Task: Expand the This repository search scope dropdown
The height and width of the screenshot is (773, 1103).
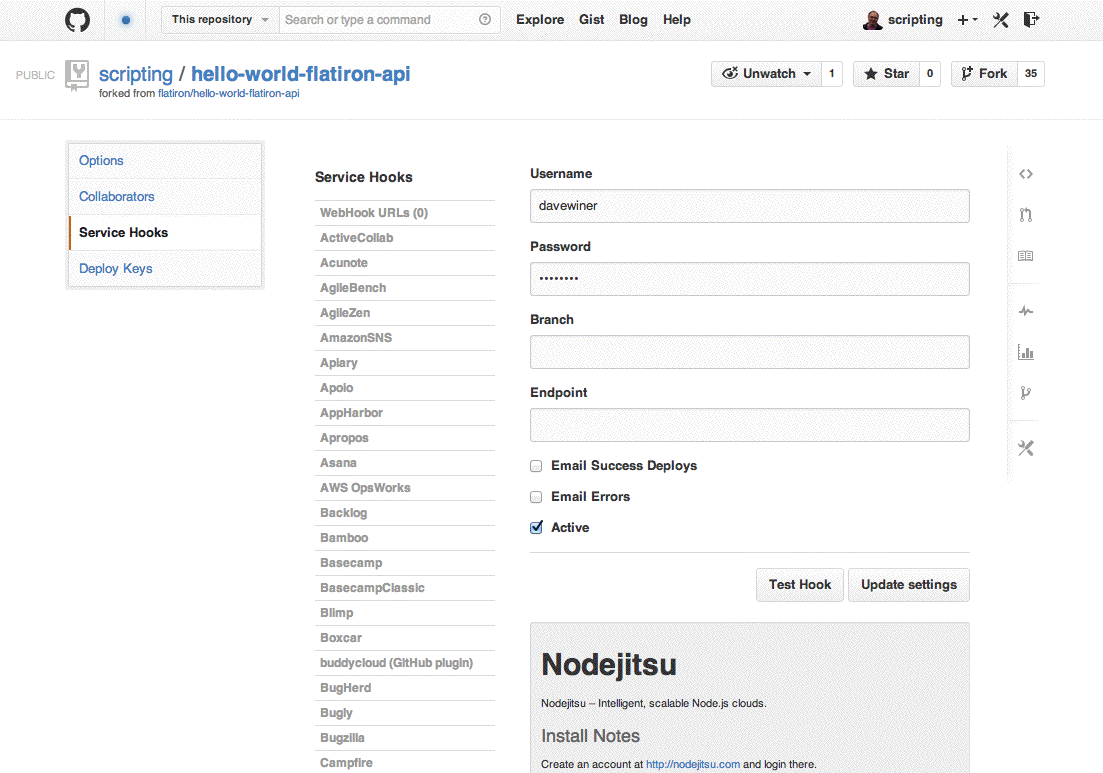Action: point(220,20)
